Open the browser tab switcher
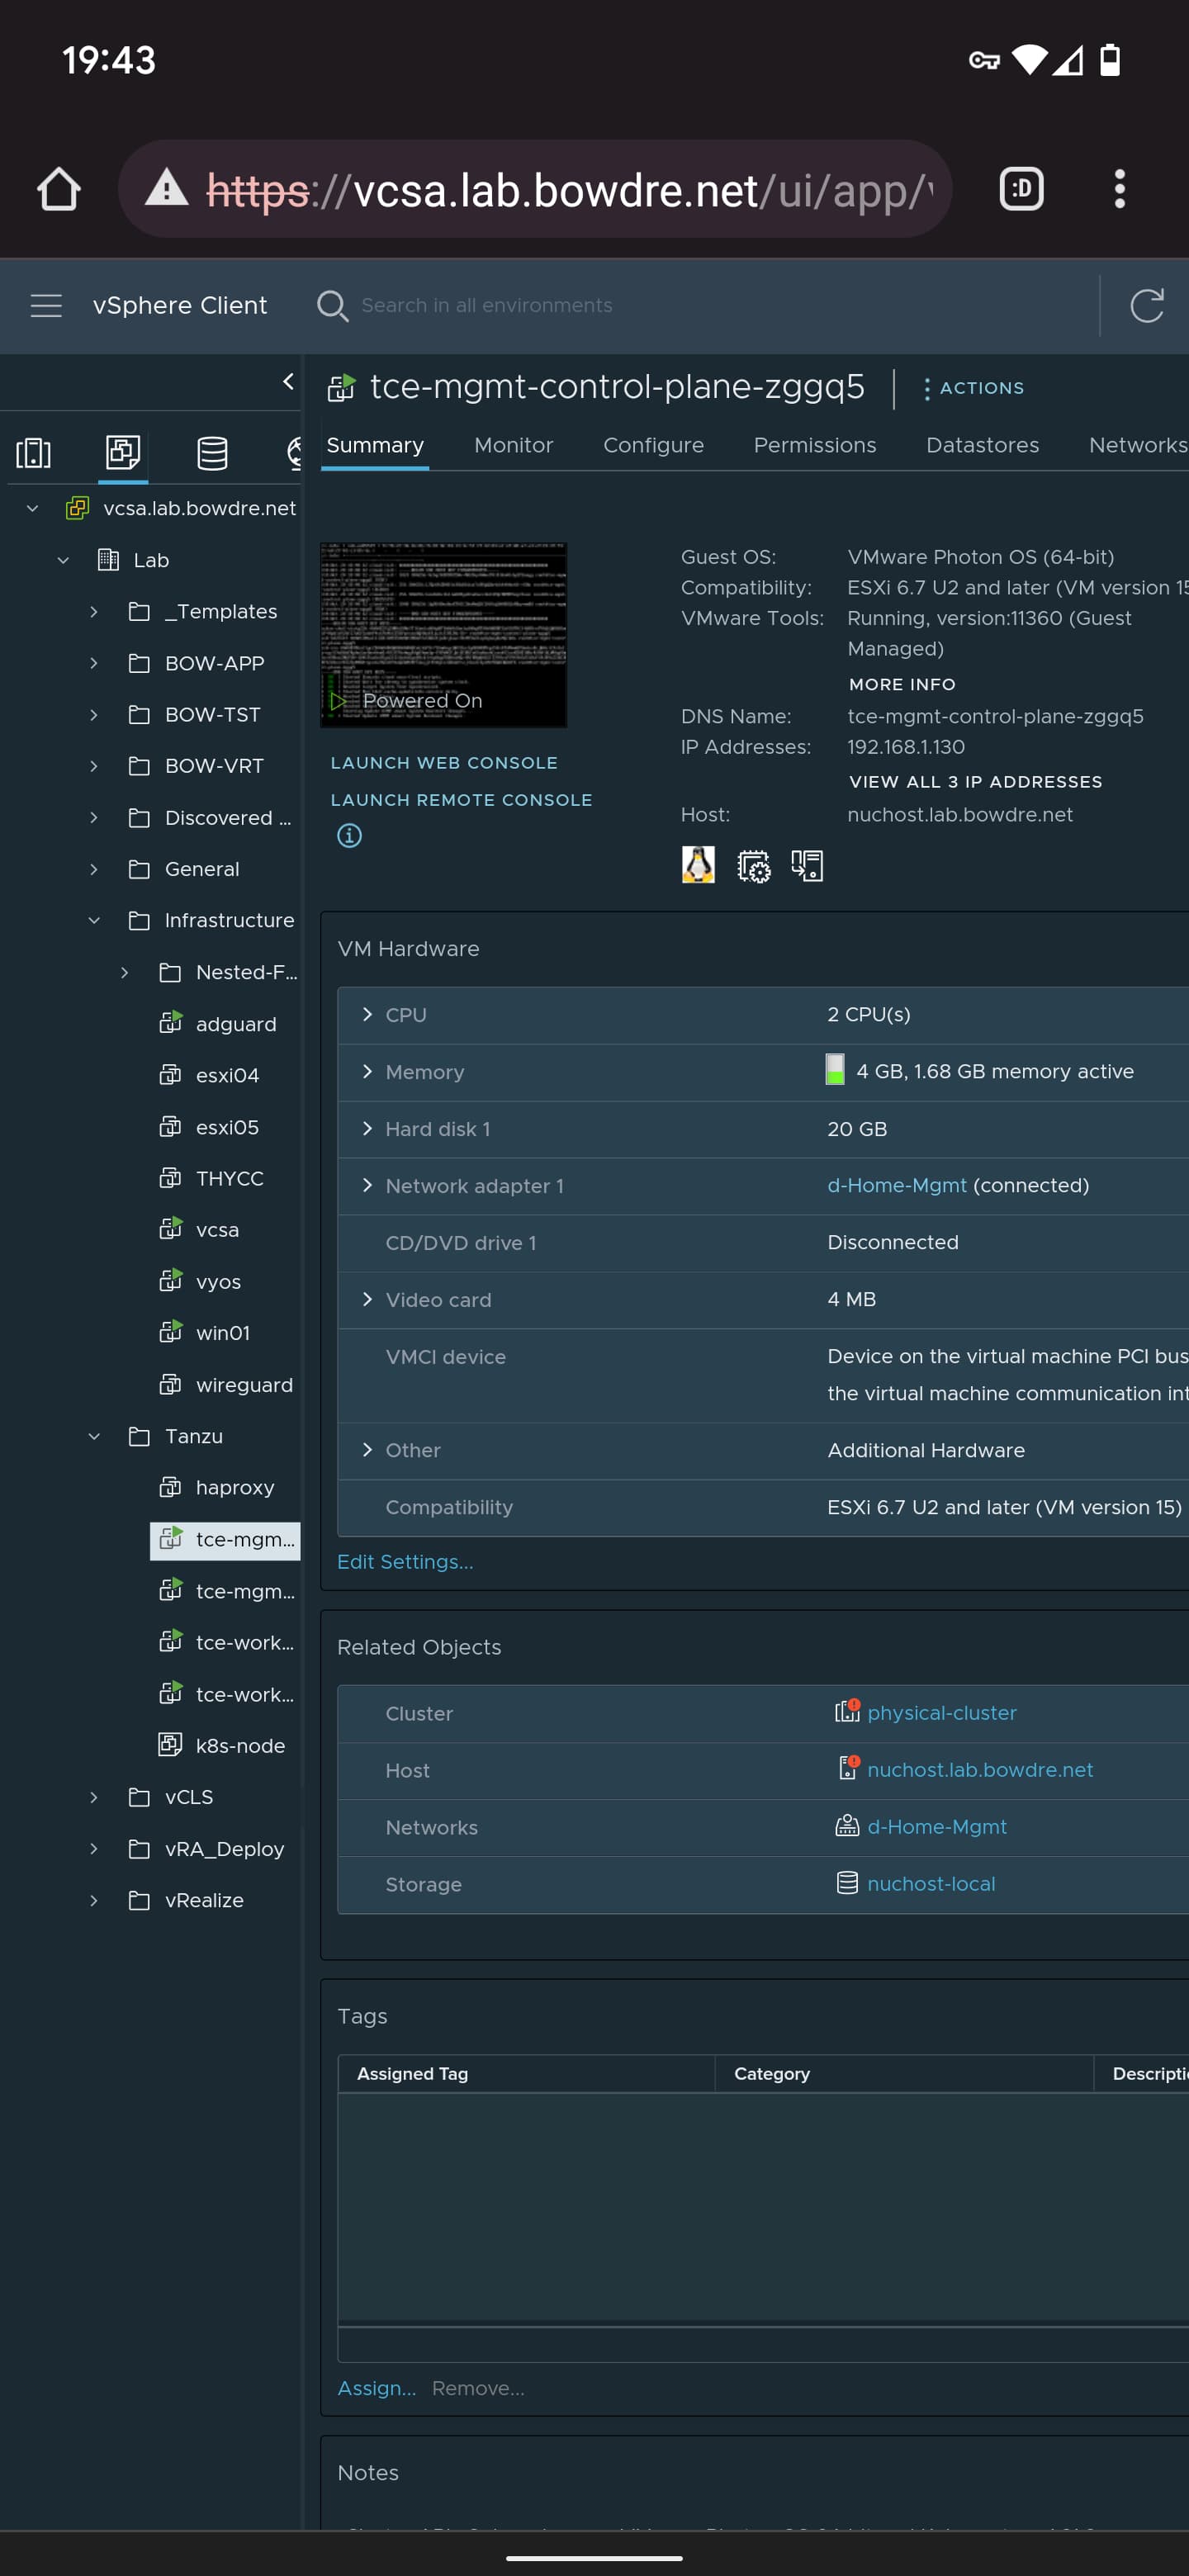1189x2576 pixels. pos(1021,188)
